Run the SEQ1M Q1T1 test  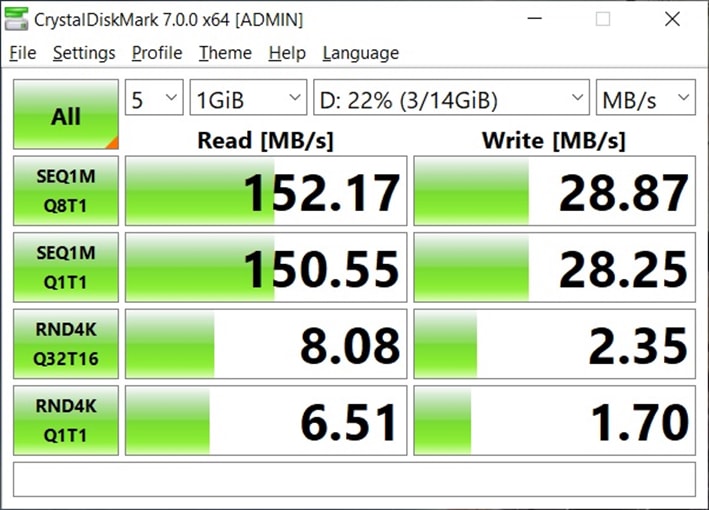(x=66, y=269)
